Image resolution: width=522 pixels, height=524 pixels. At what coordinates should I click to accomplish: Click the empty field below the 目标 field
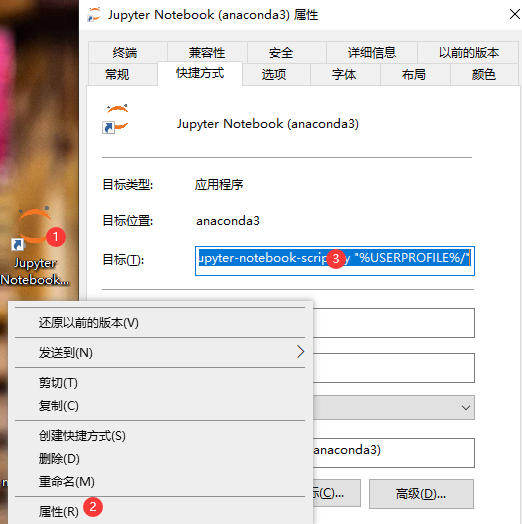(394, 323)
